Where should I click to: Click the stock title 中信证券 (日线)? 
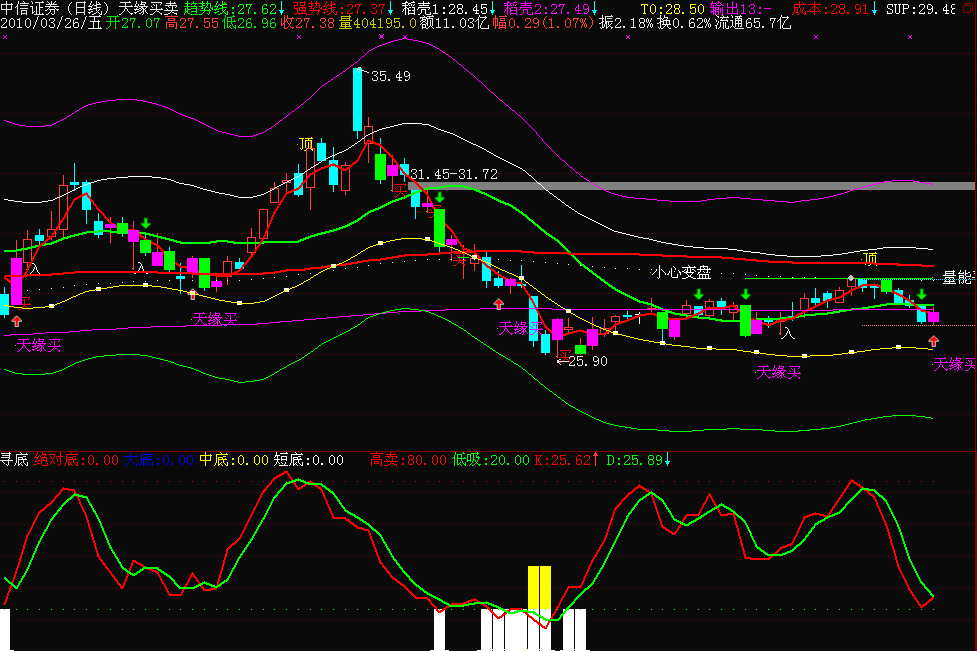coord(57,9)
